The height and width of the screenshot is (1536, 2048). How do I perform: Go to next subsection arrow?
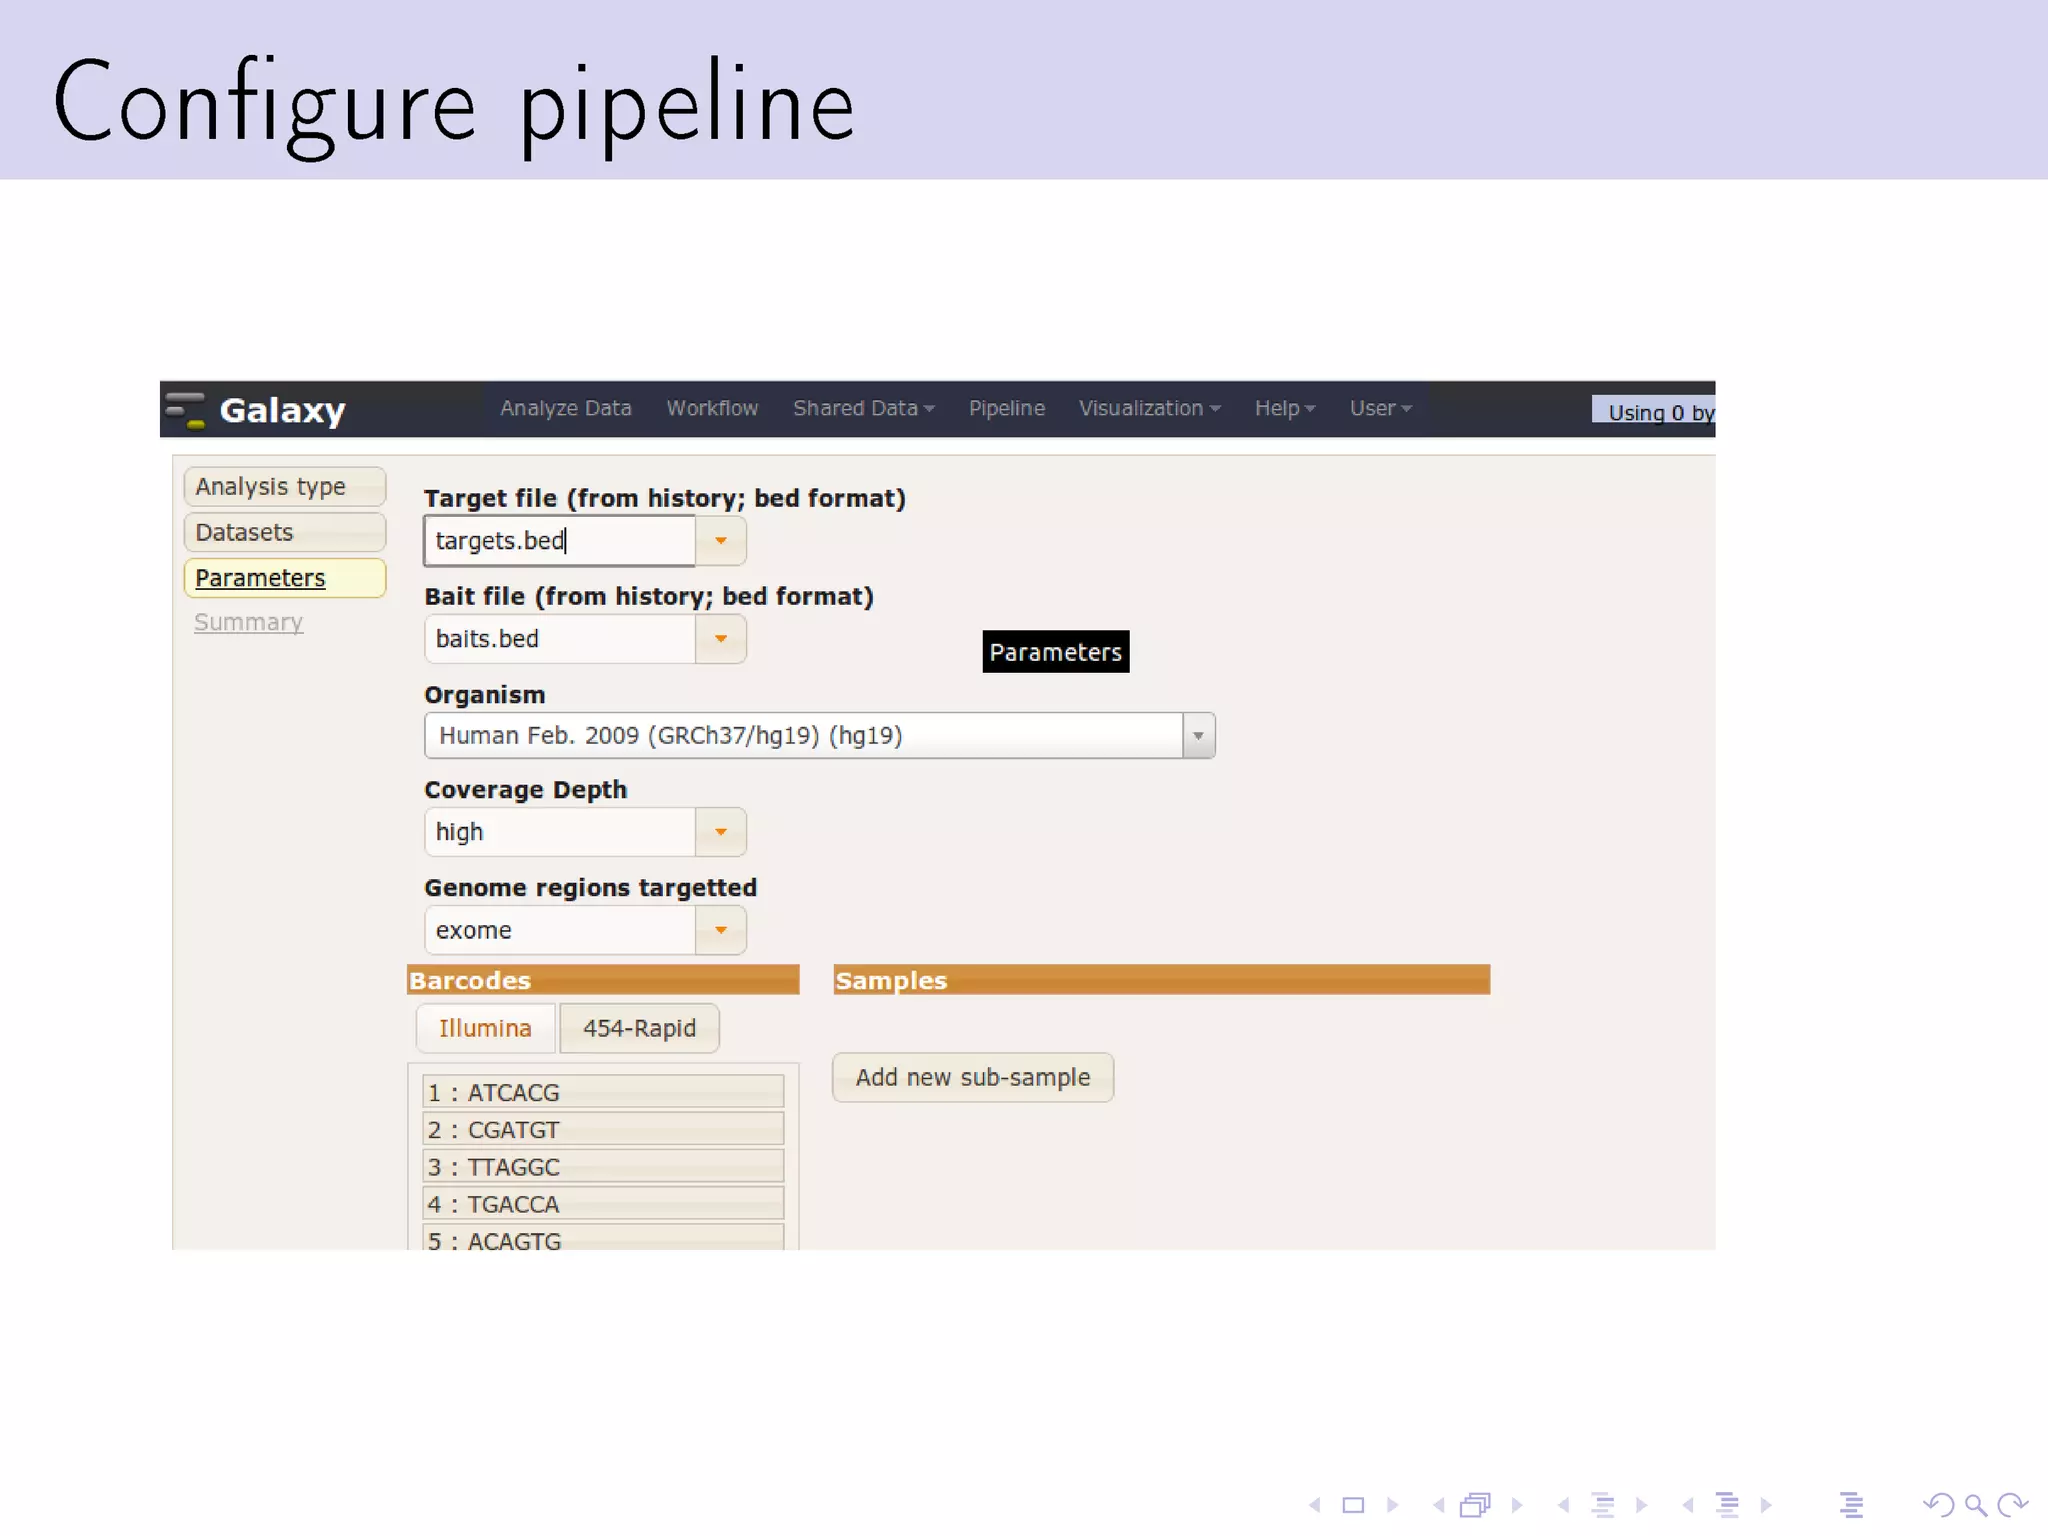(x=1641, y=1505)
